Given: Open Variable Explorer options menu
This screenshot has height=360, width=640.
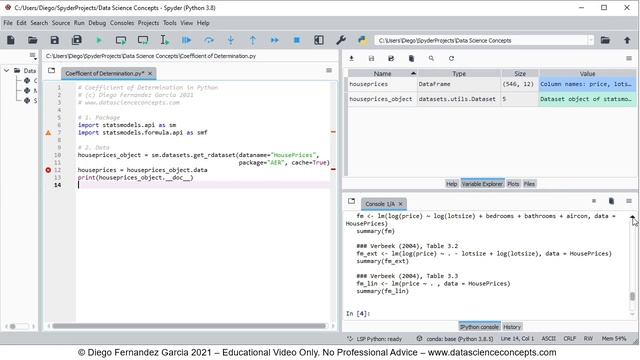Looking at the screenshot, I should tap(629, 59).
